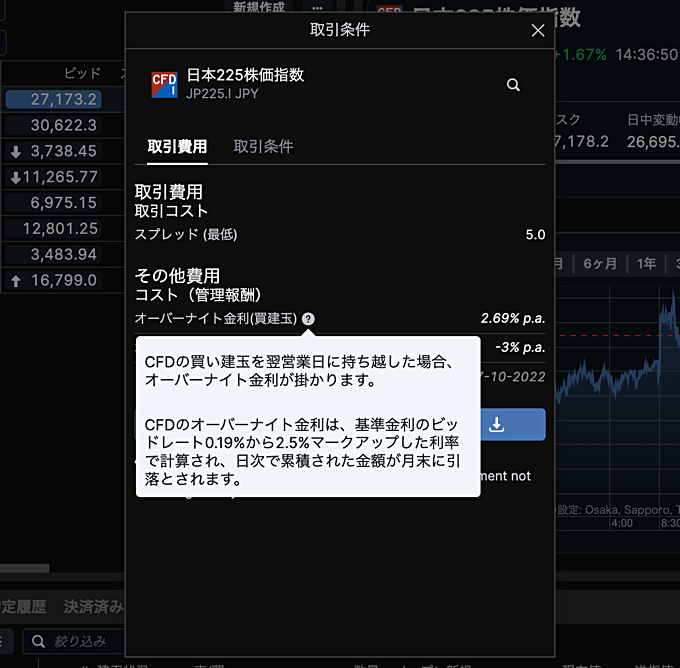Click the 新規作成 button
Screen dimensions: 680x668
(x=259, y=7)
